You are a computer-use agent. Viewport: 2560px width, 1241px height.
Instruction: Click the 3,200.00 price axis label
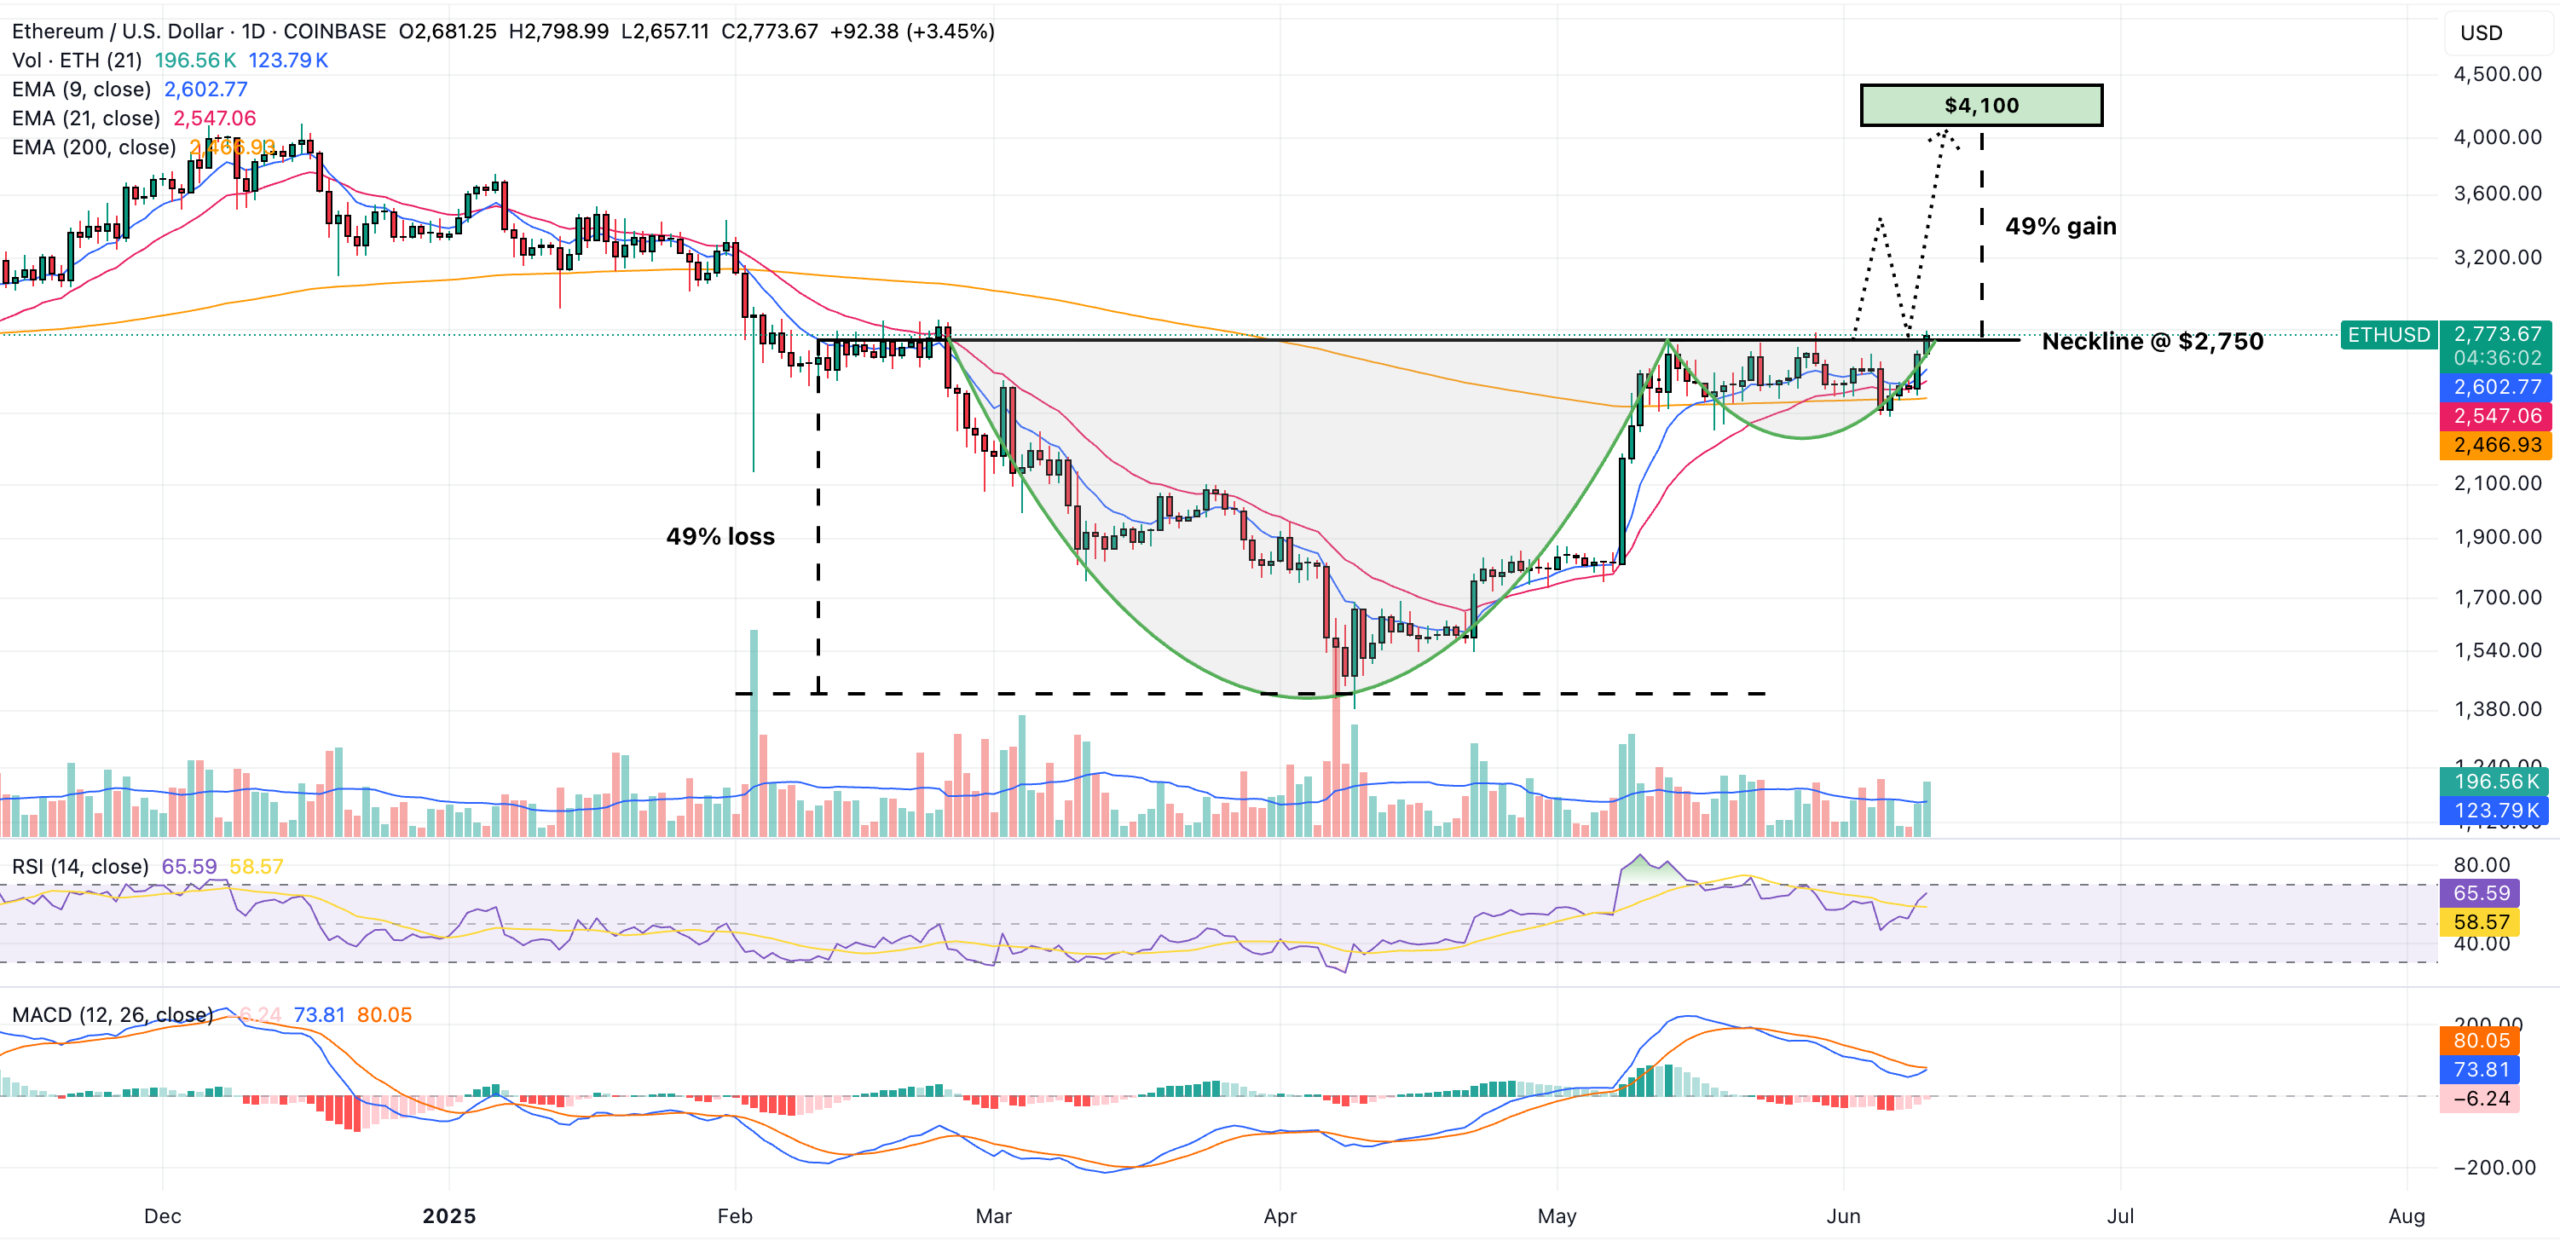(x=2497, y=257)
